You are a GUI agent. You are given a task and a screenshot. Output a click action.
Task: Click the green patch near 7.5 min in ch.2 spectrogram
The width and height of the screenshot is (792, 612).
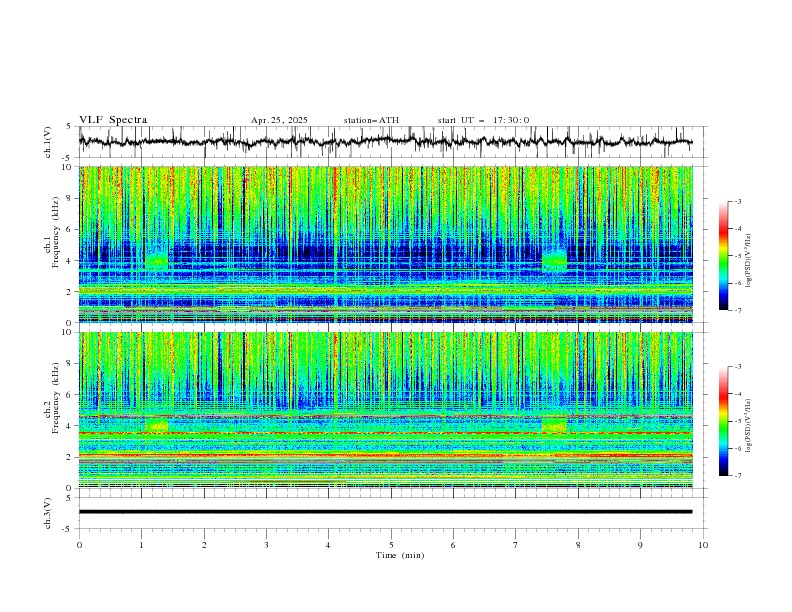tap(555, 424)
